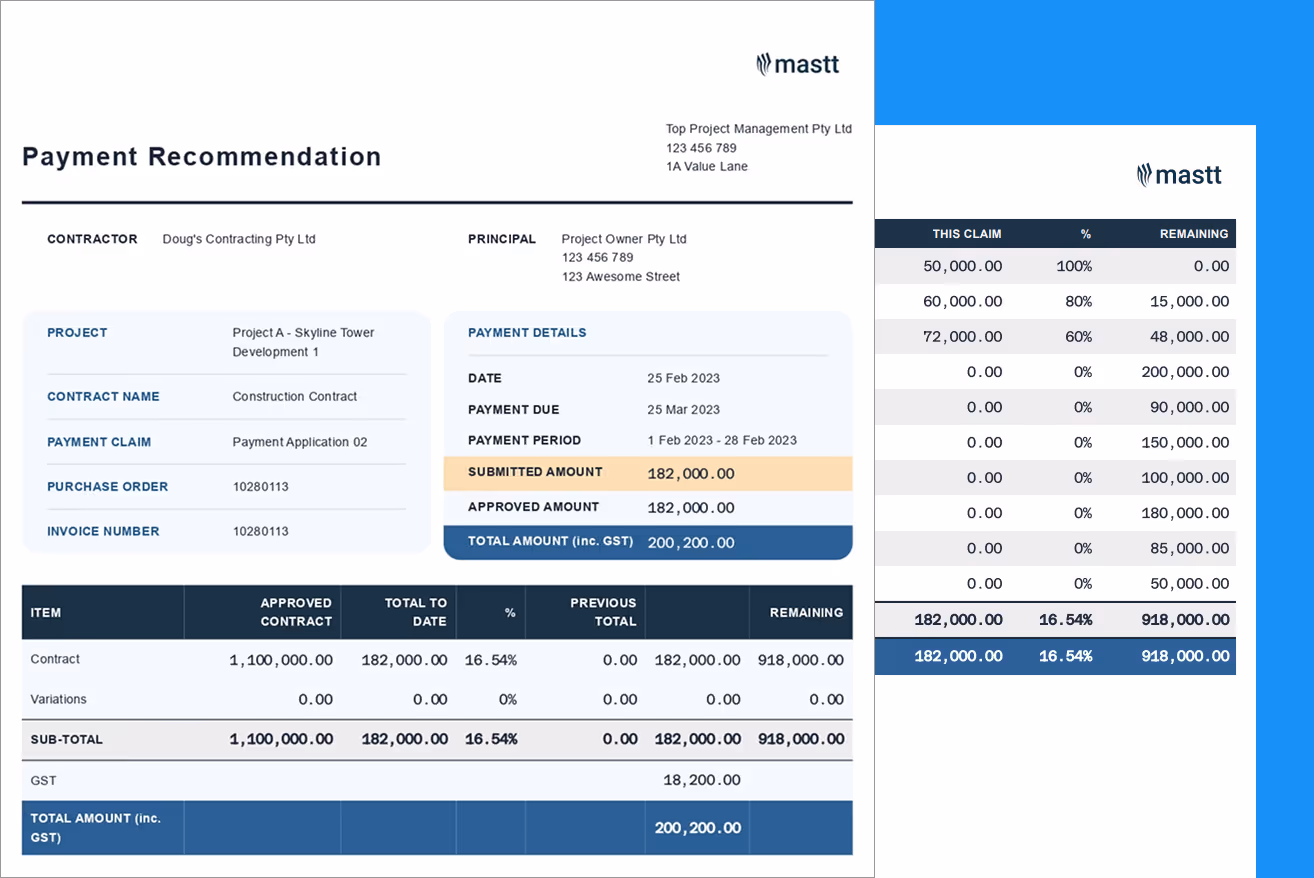The image size is (1314, 878).
Task: Click the % header on the back page
Action: click(x=1086, y=234)
